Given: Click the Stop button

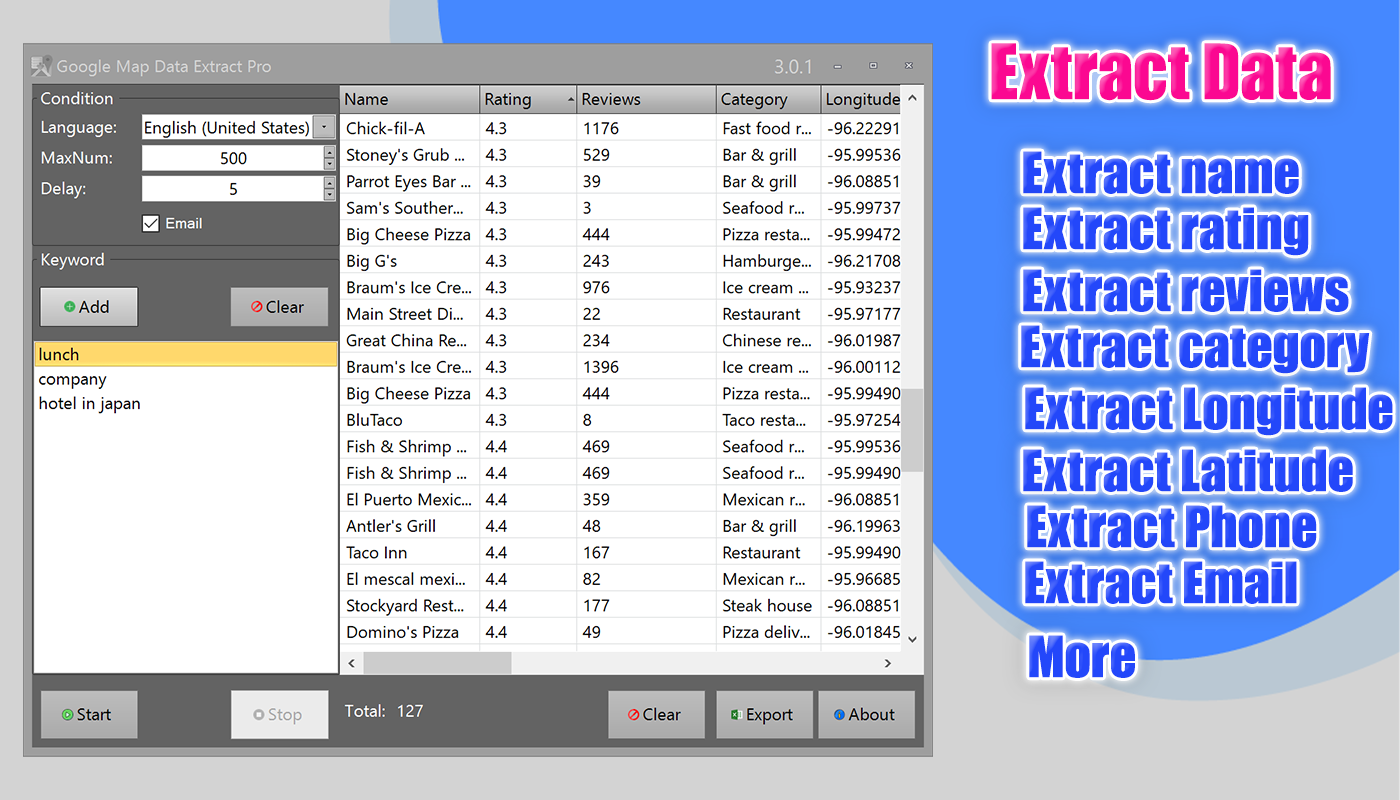Looking at the screenshot, I should (x=279, y=715).
